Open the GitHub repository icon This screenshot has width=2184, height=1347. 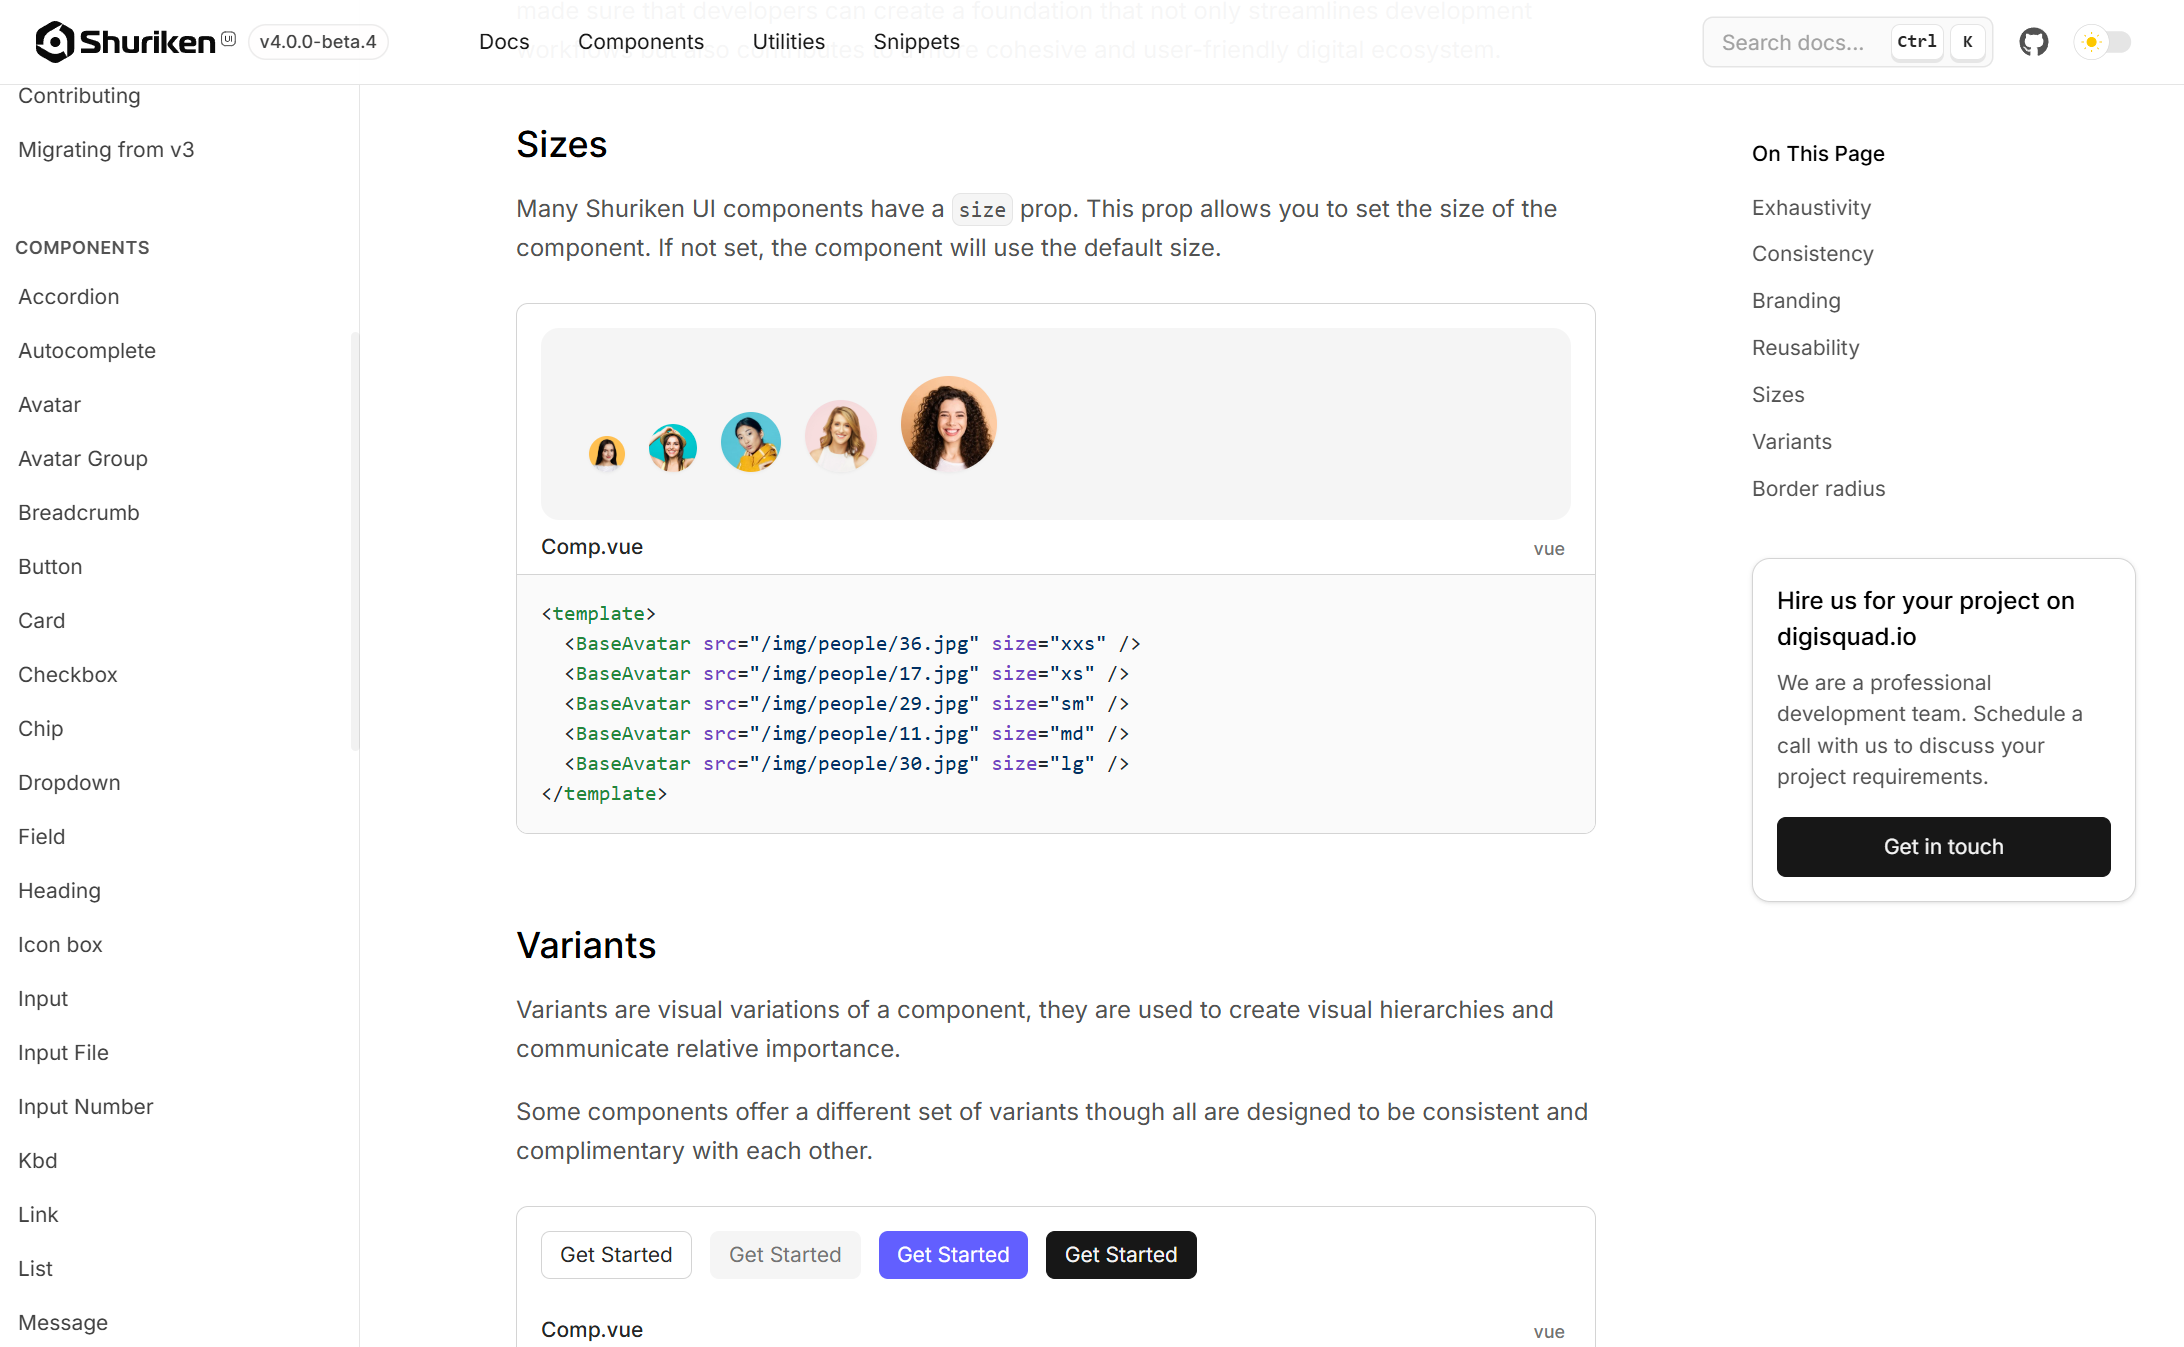tap(2033, 42)
